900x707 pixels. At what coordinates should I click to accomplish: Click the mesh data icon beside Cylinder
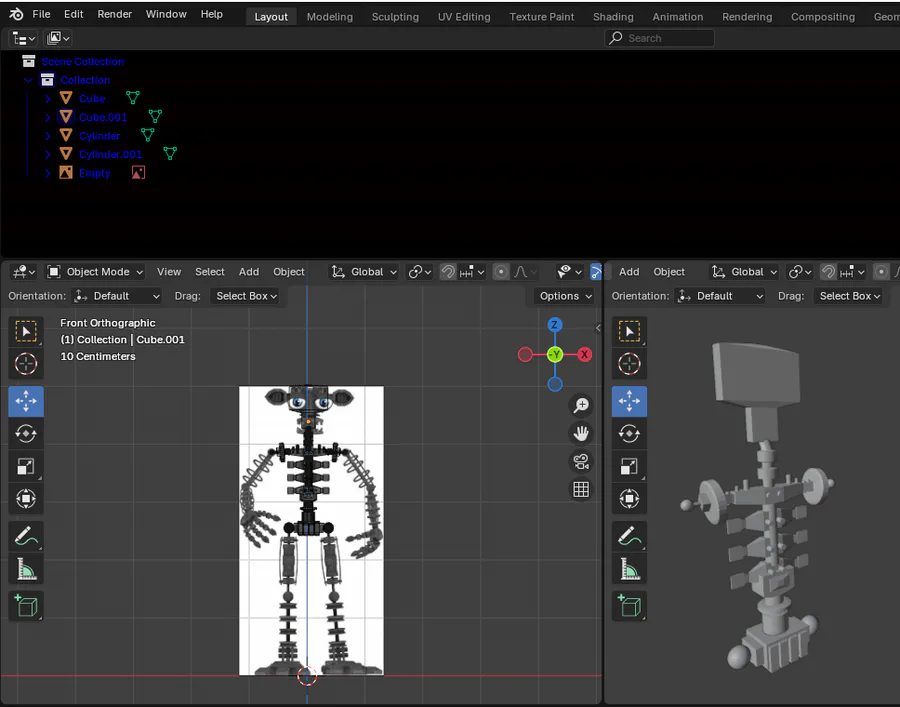click(148, 135)
